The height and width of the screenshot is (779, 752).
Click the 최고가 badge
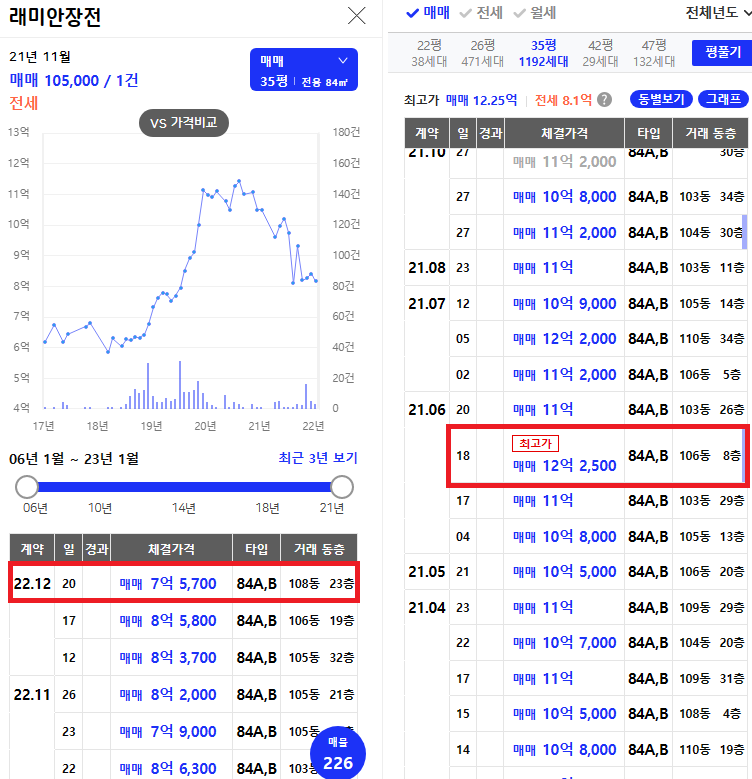pyautogui.click(x=535, y=443)
